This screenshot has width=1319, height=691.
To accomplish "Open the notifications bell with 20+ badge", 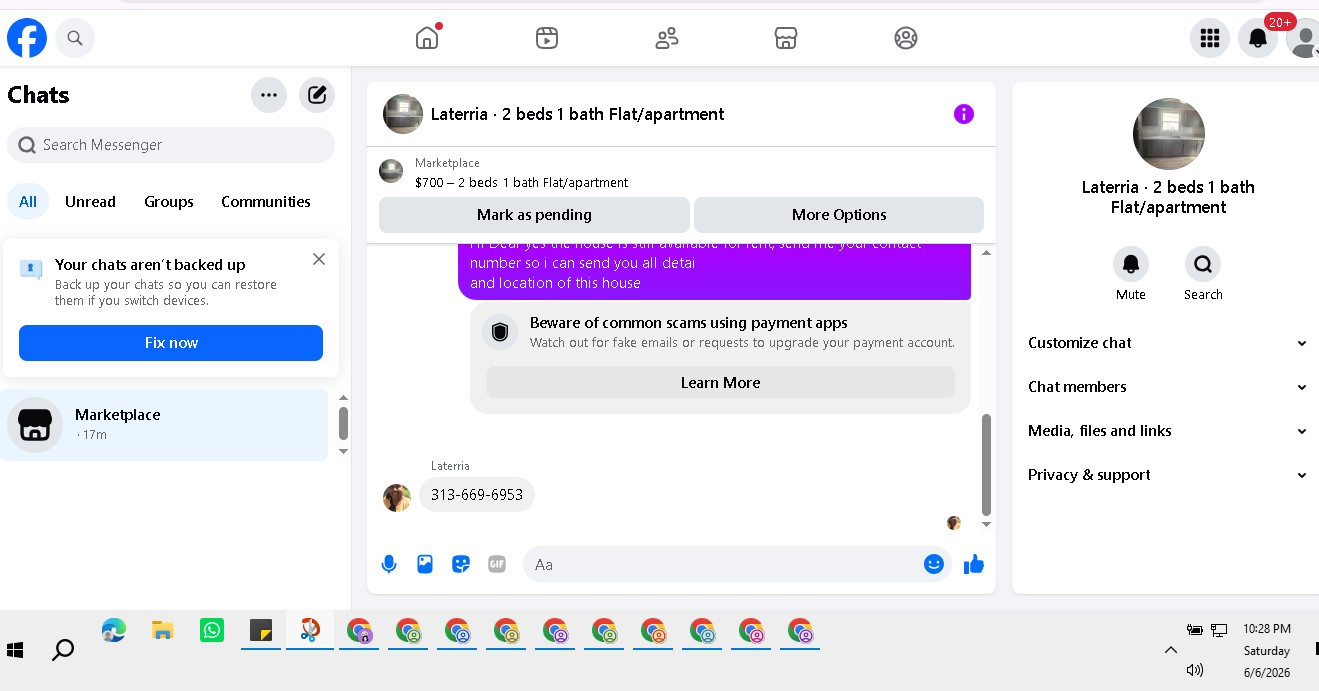I will 1258,39.
